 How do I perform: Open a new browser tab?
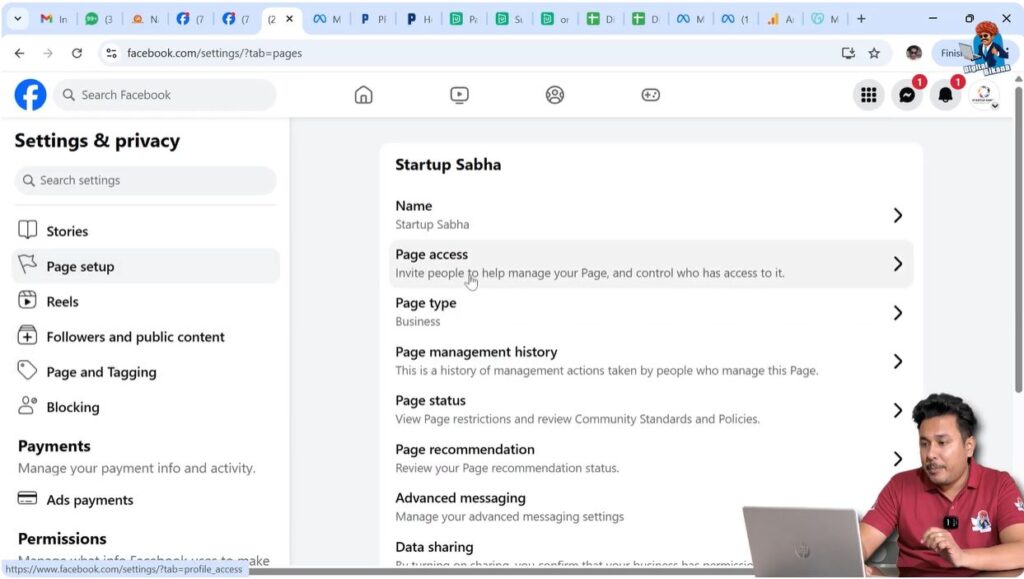861,19
